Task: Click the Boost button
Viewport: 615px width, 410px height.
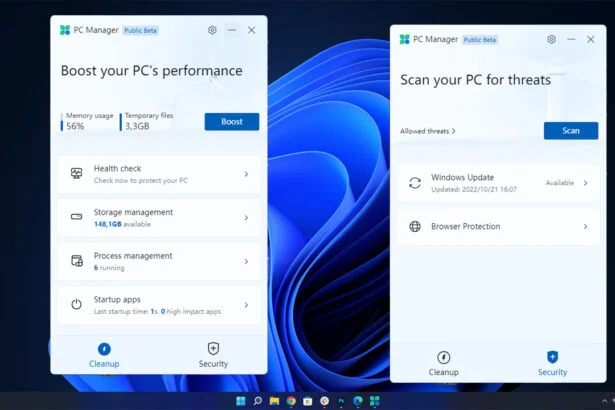Action: (232, 122)
